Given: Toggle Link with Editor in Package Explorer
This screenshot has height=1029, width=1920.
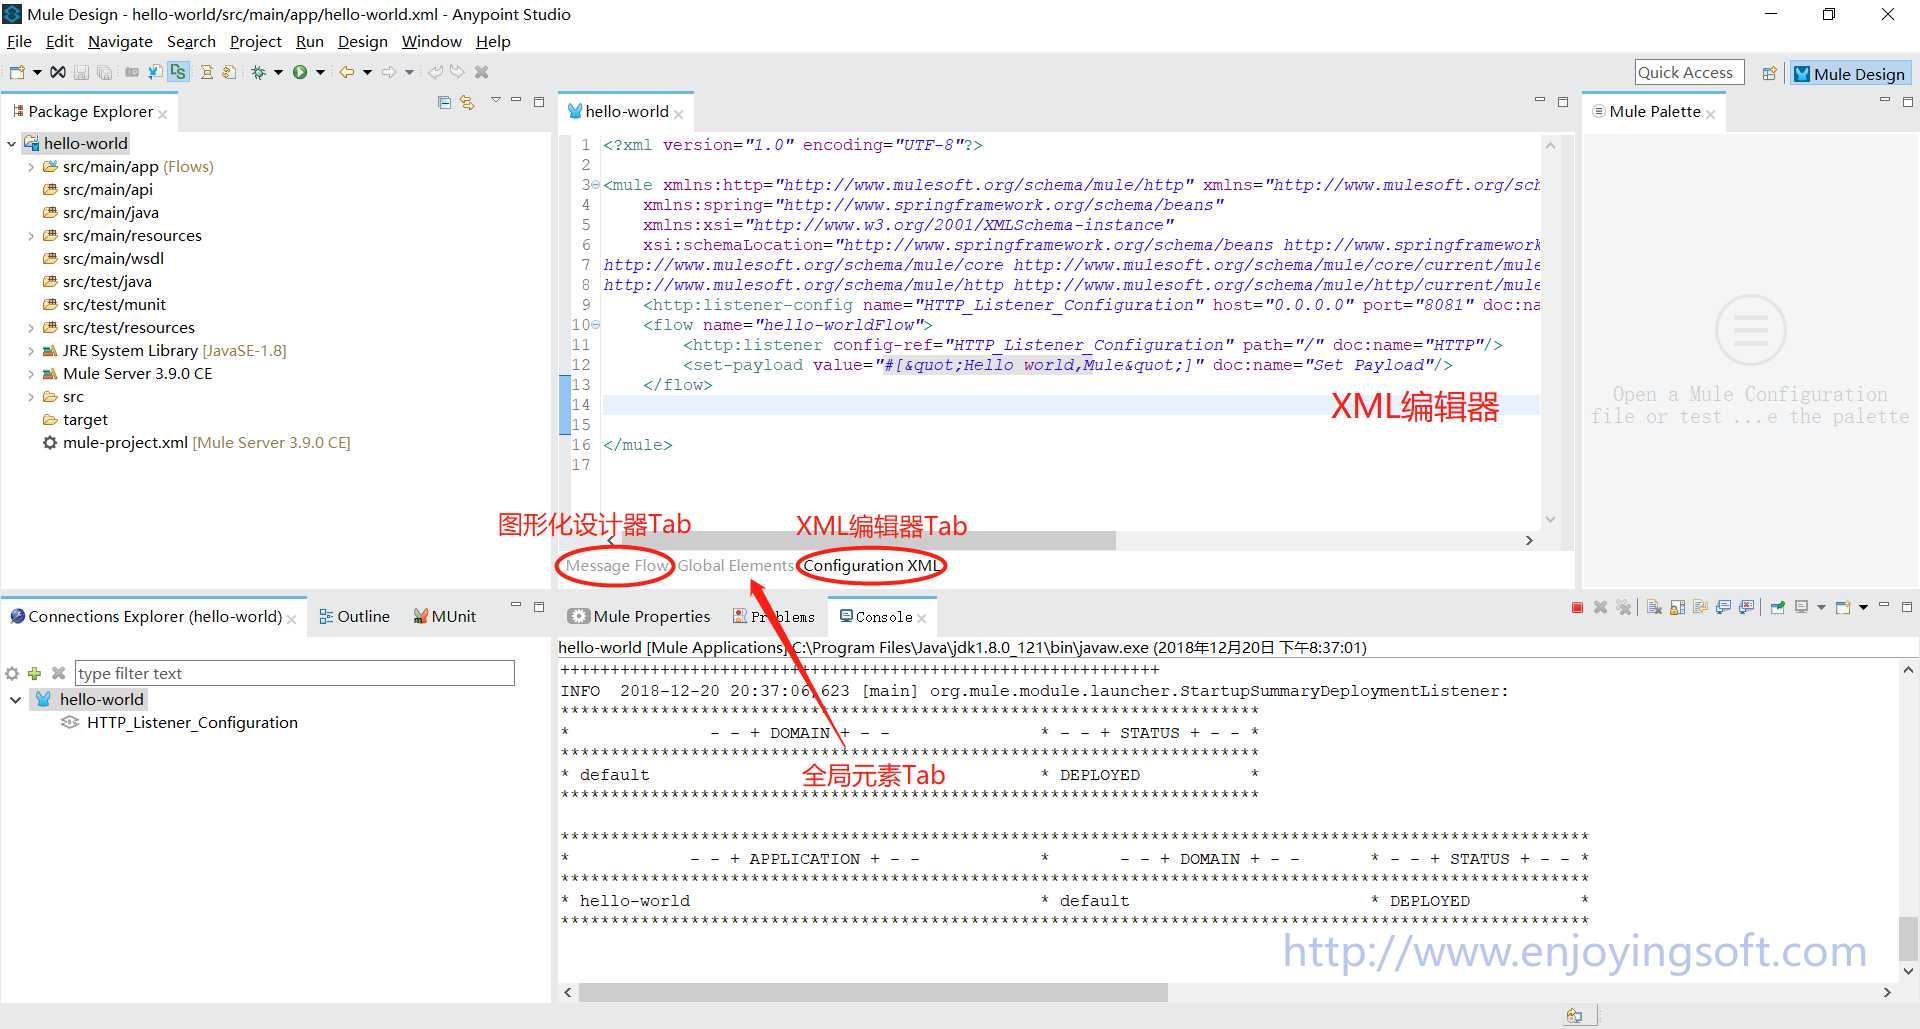Looking at the screenshot, I should (x=467, y=102).
